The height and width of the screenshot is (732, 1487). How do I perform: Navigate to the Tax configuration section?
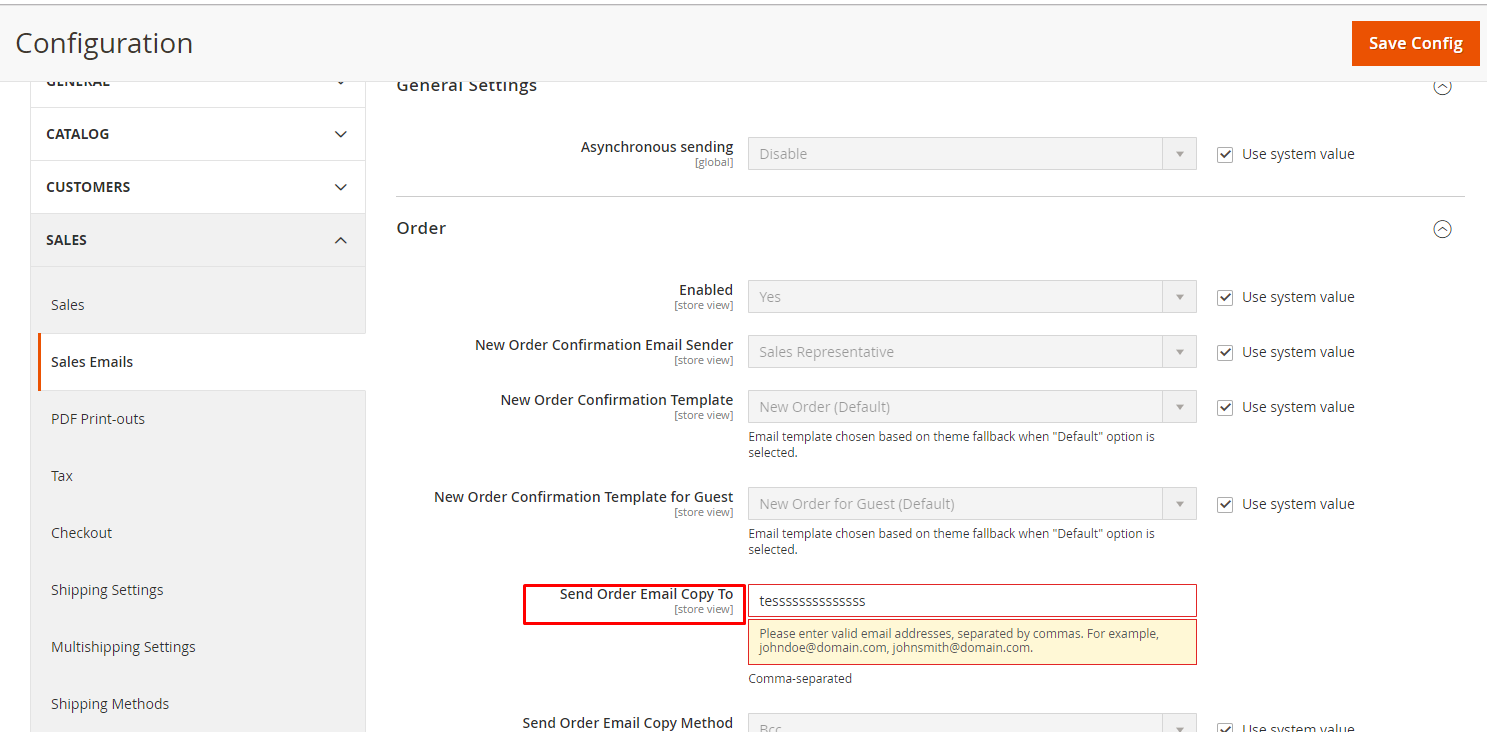pyautogui.click(x=61, y=475)
